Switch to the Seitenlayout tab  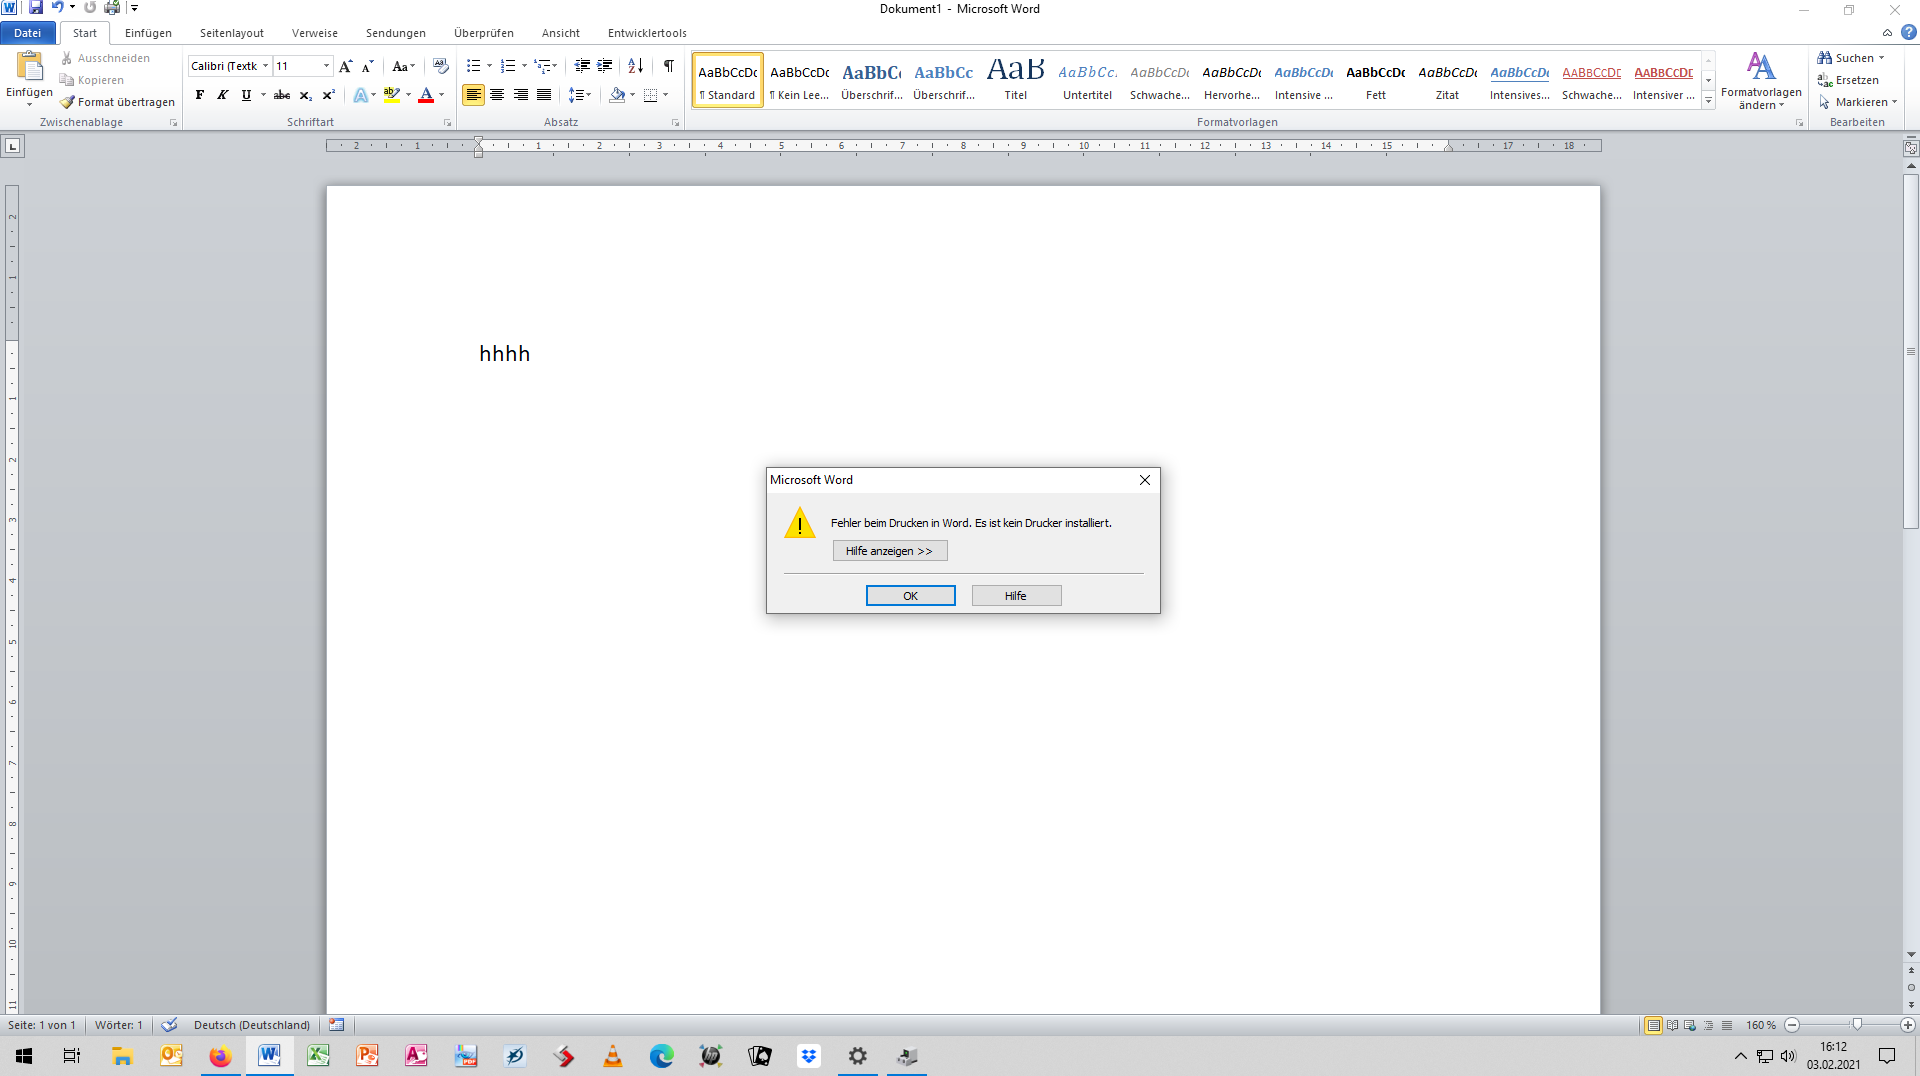232,33
